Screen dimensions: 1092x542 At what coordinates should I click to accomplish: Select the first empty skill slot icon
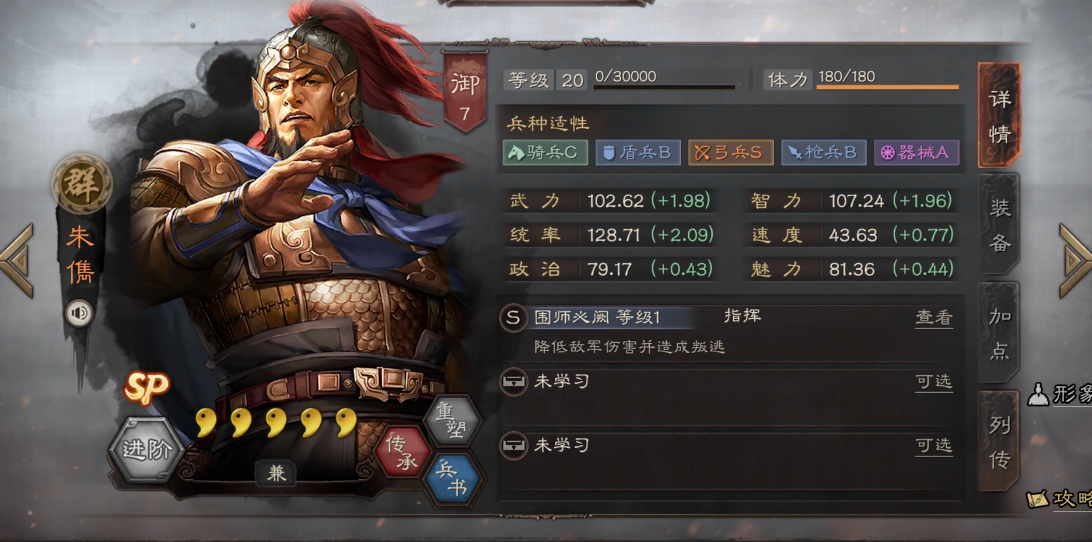pyautogui.click(x=513, y=382)
